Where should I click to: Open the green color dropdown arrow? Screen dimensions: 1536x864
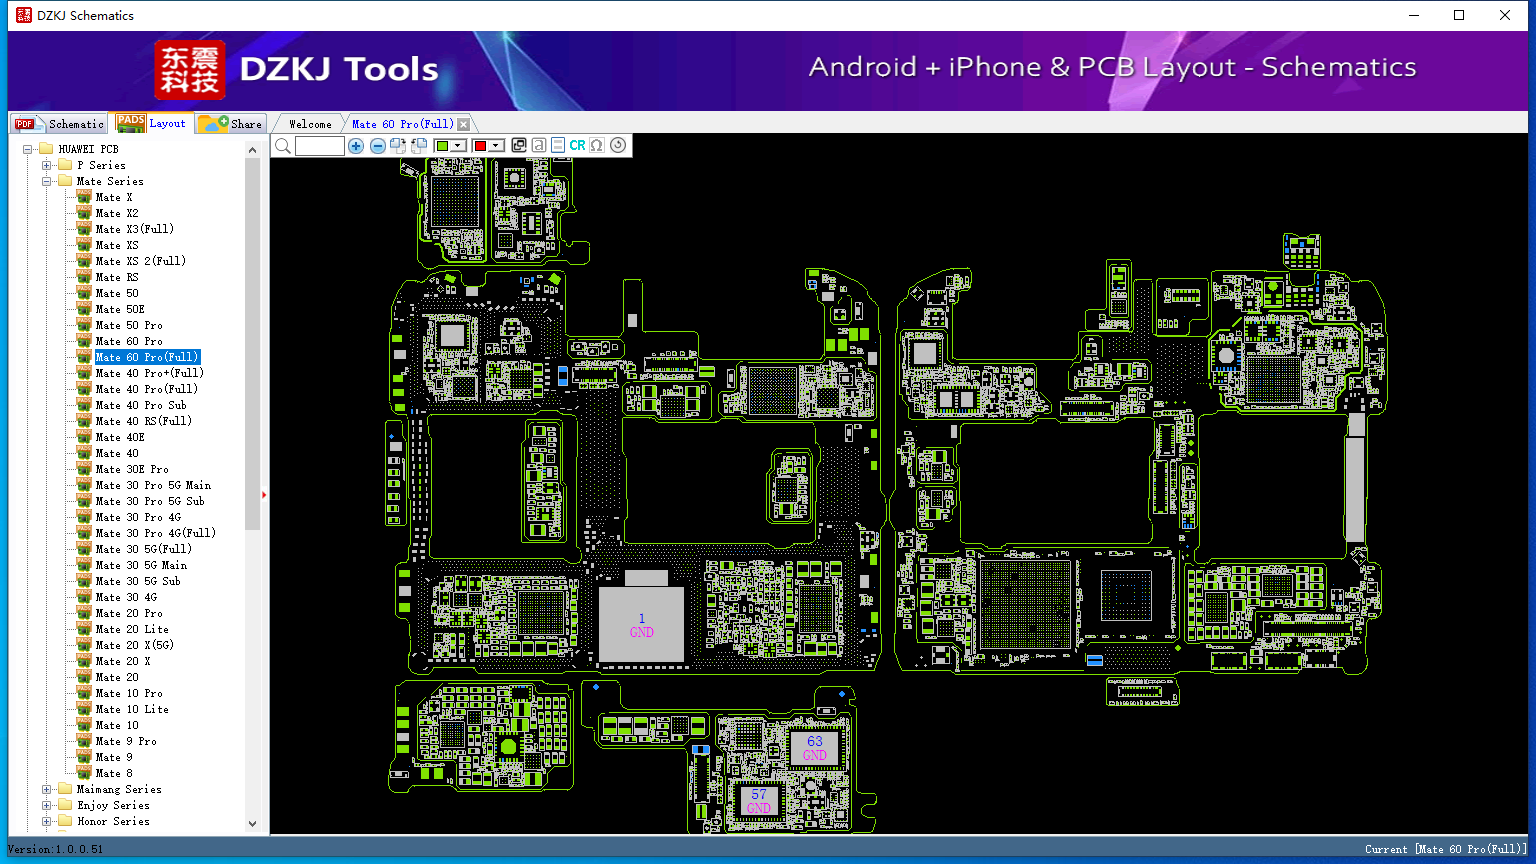(458, 146)
